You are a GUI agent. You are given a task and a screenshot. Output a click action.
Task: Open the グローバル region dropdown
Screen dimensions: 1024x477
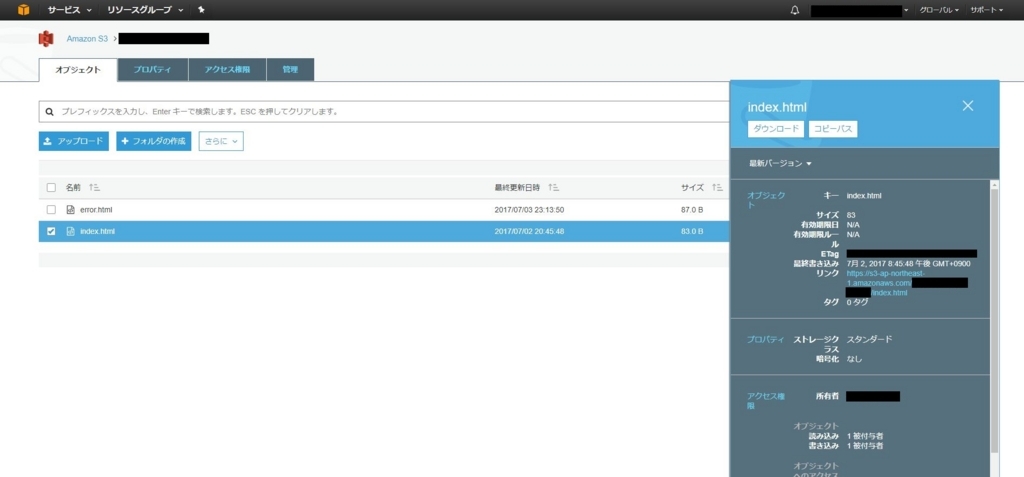[939, 10]
